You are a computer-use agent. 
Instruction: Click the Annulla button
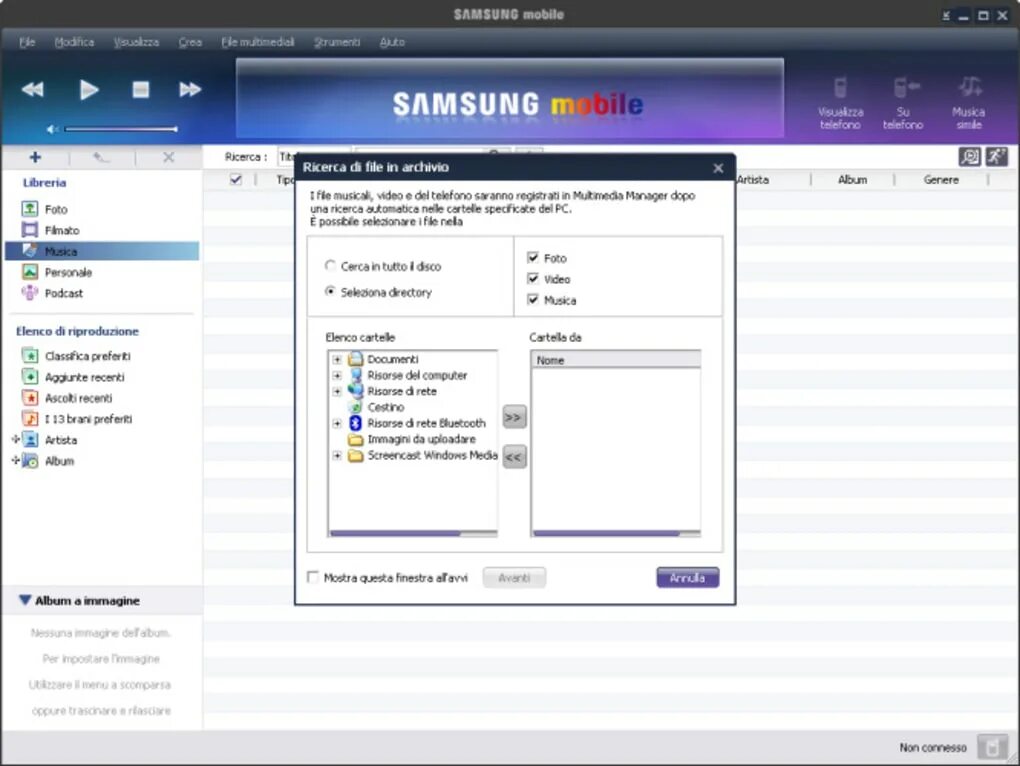pos(688,577)
